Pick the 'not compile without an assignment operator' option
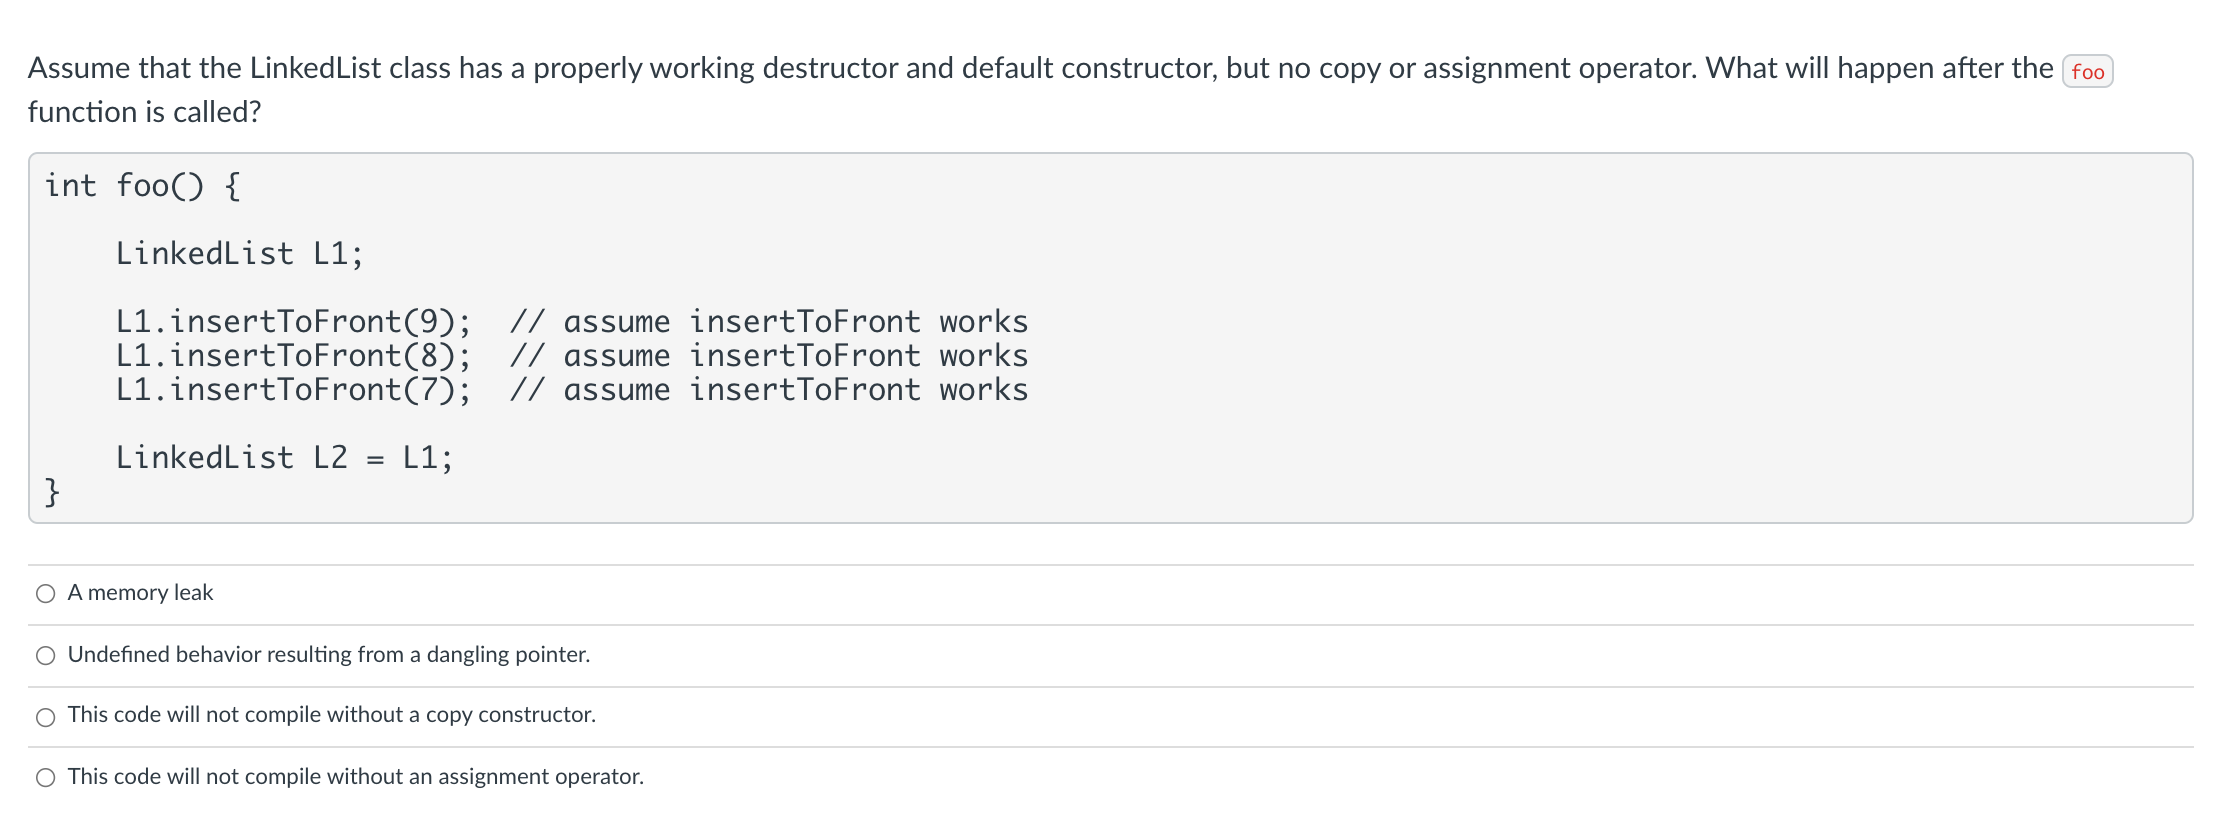Image resolution: width=2218 pixels, height=828 pixels. pos(46,778)
